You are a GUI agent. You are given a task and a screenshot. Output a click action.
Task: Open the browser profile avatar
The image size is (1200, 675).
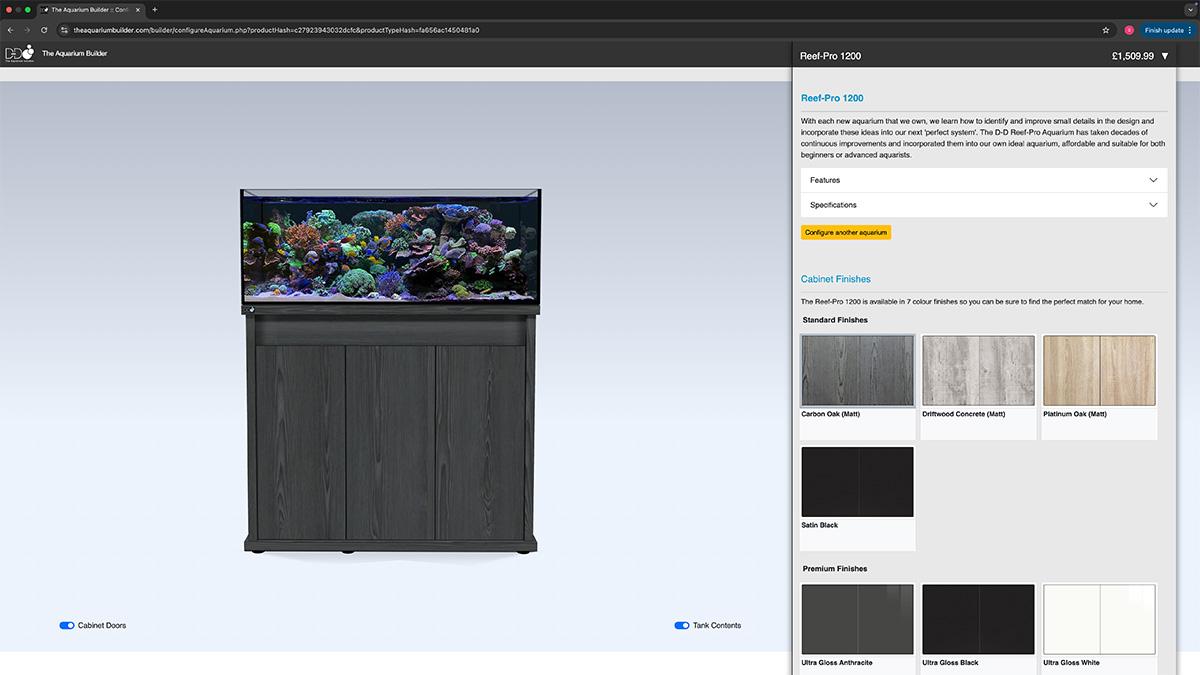1129,30
